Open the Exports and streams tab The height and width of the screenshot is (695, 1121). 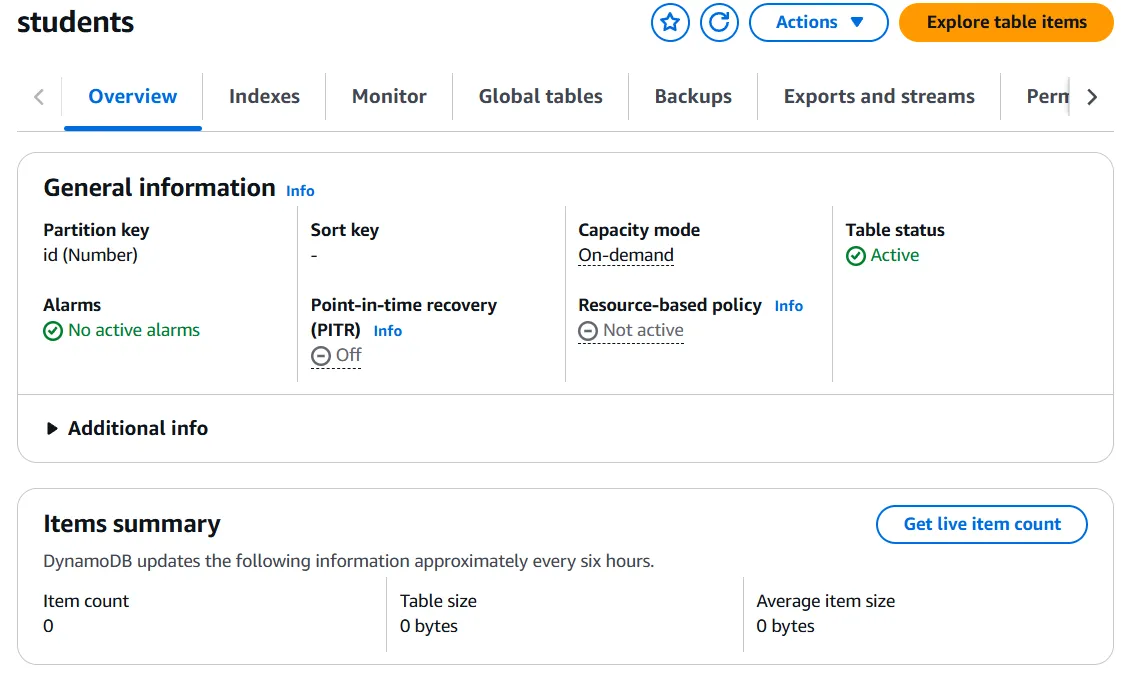tap(879, 96)
